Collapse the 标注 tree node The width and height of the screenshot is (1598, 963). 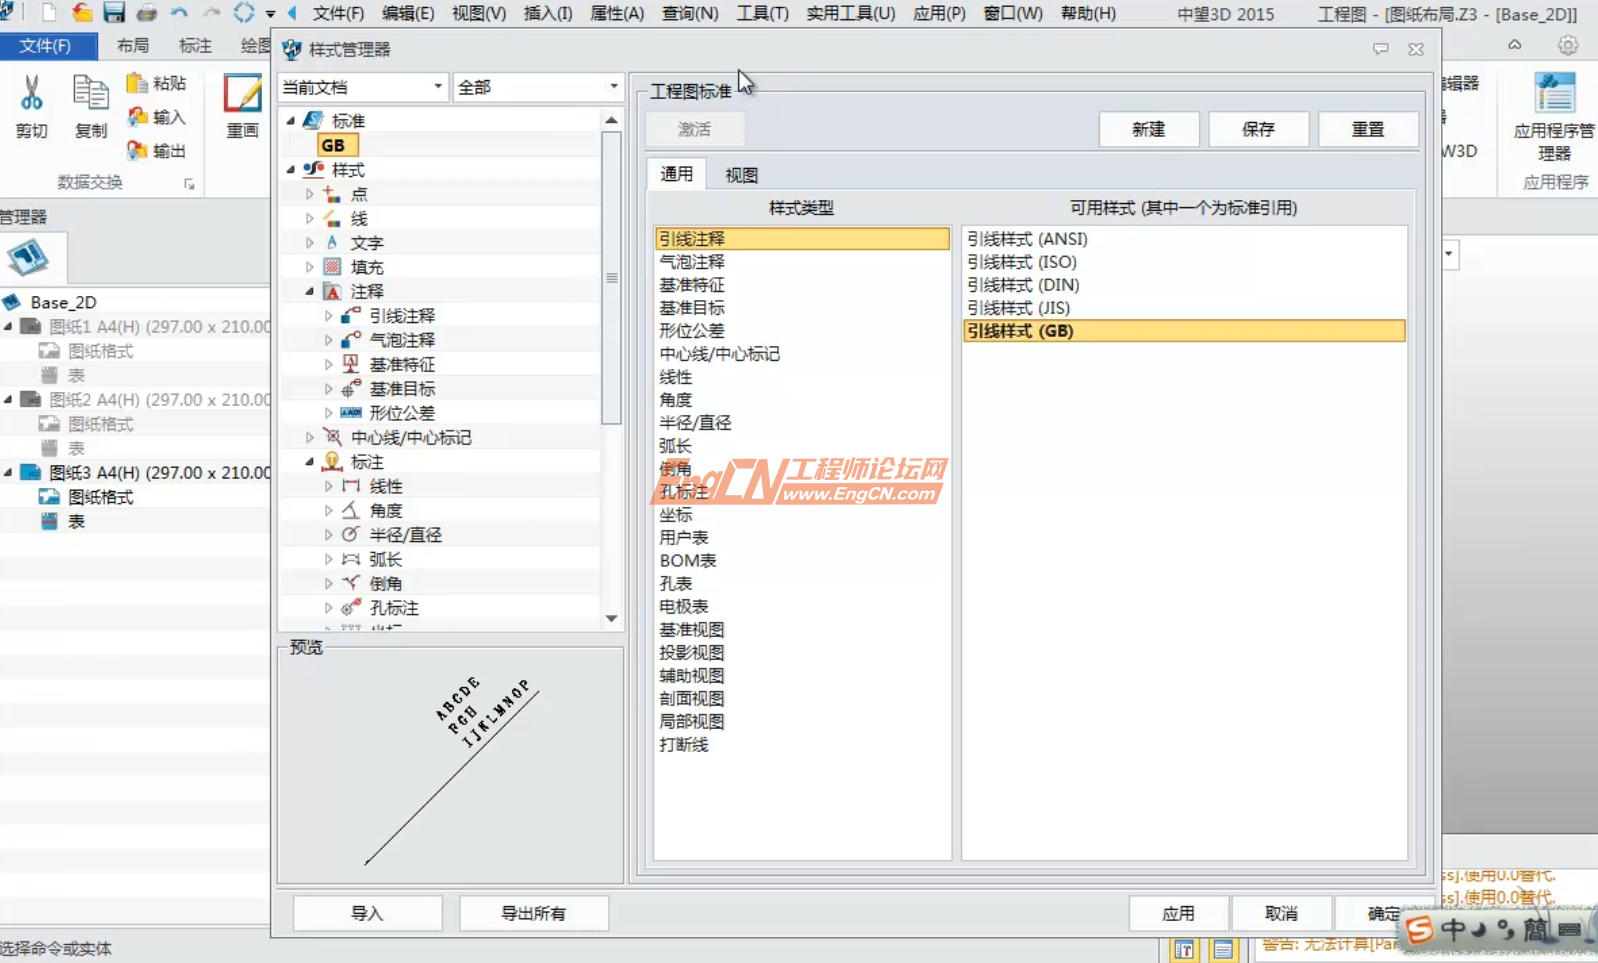pos(309,462)
